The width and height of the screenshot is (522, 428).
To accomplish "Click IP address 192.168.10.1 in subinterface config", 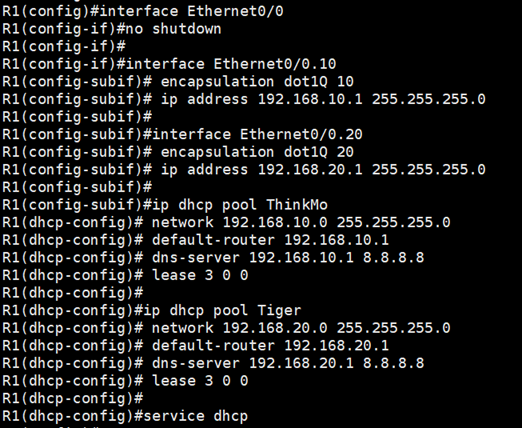I will (310, 99).
